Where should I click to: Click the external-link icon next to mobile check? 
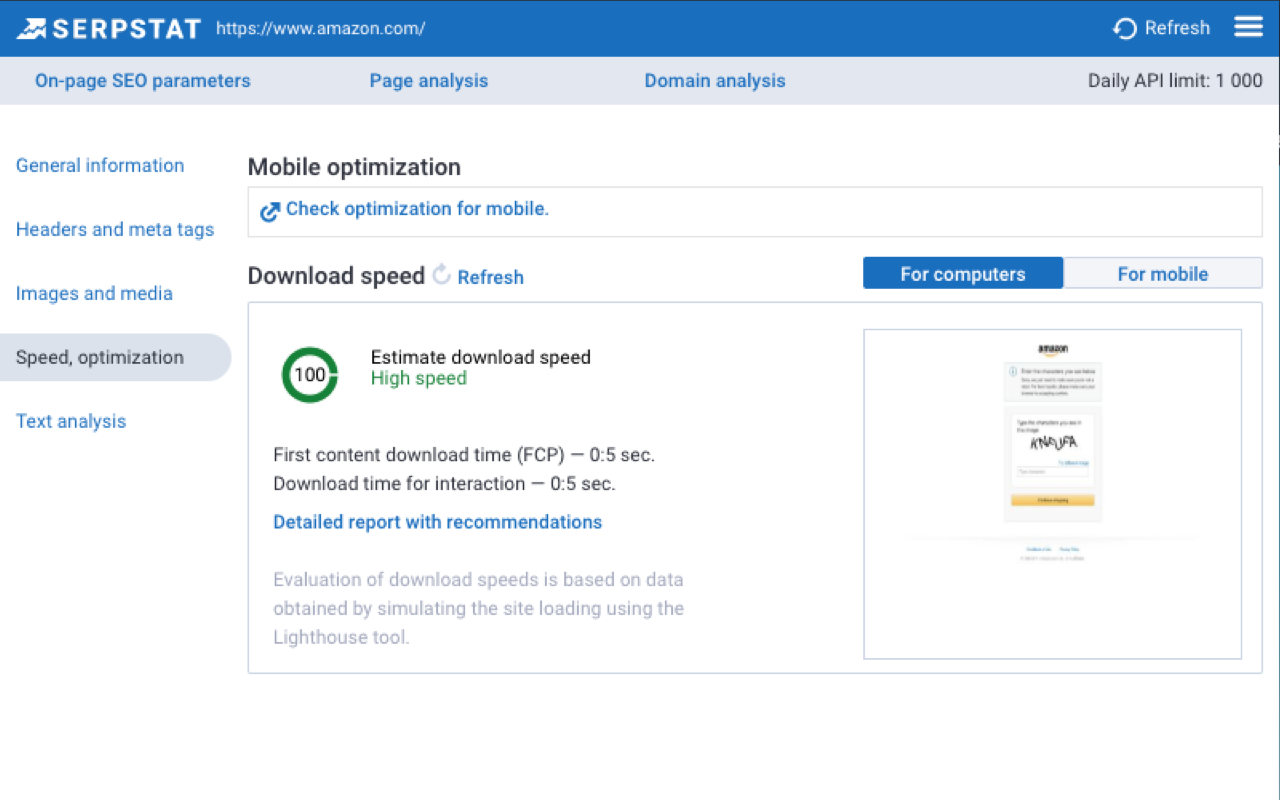(268, 211)
